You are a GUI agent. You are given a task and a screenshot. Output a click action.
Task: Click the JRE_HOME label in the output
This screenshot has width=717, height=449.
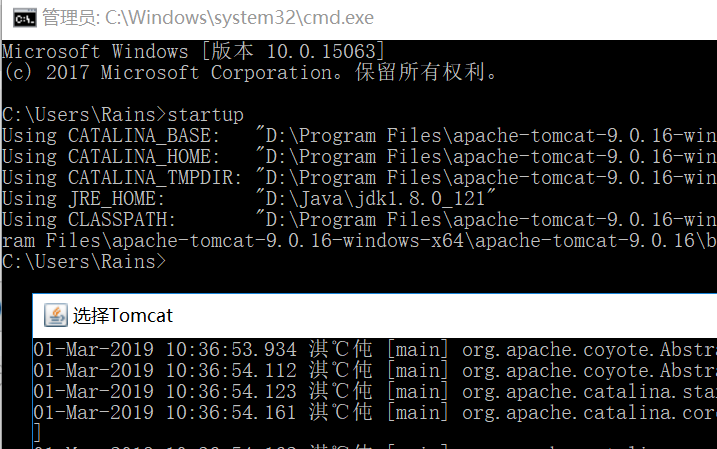(116, 199)
